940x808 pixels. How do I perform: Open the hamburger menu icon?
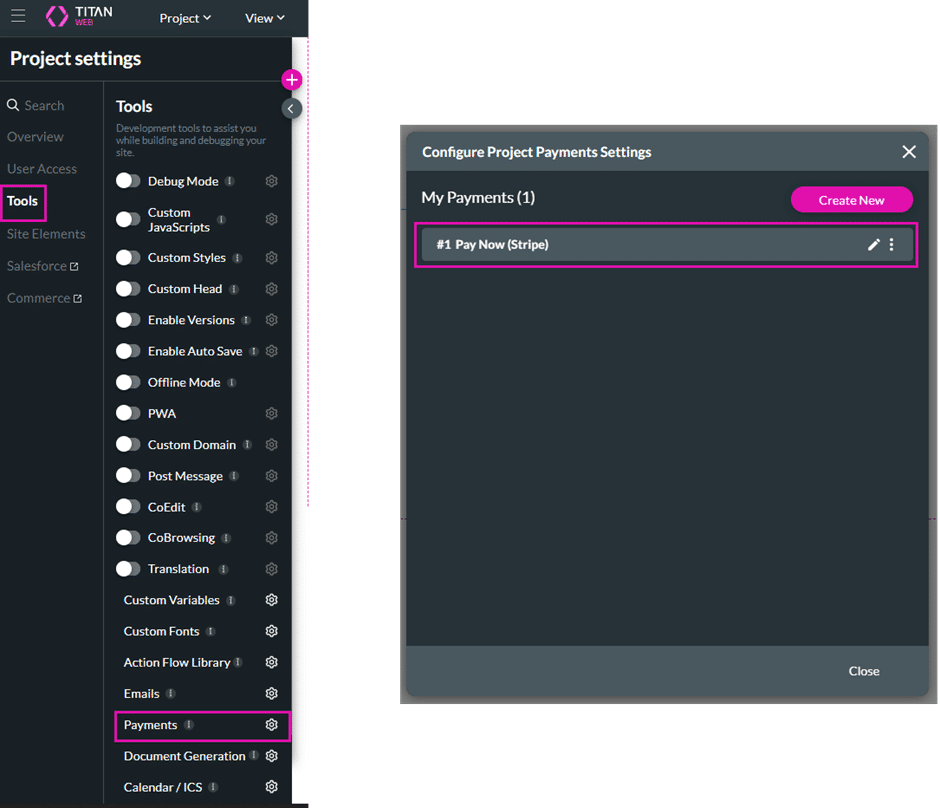pyautogui.click(x=18, y=17)
